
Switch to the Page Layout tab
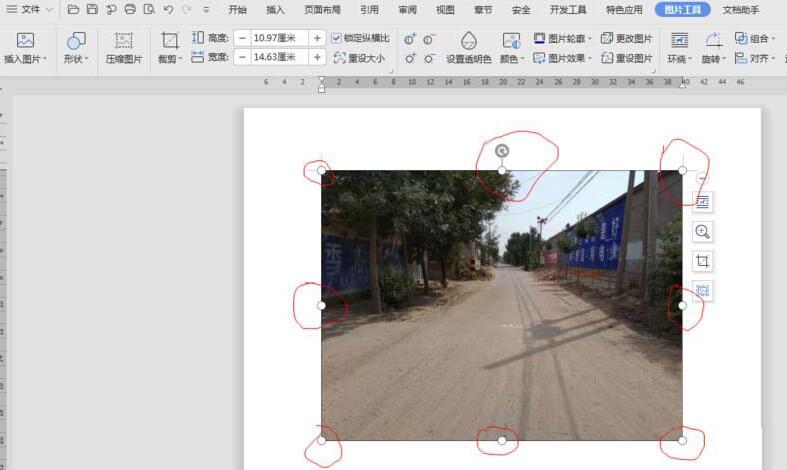tap(322, 9)
